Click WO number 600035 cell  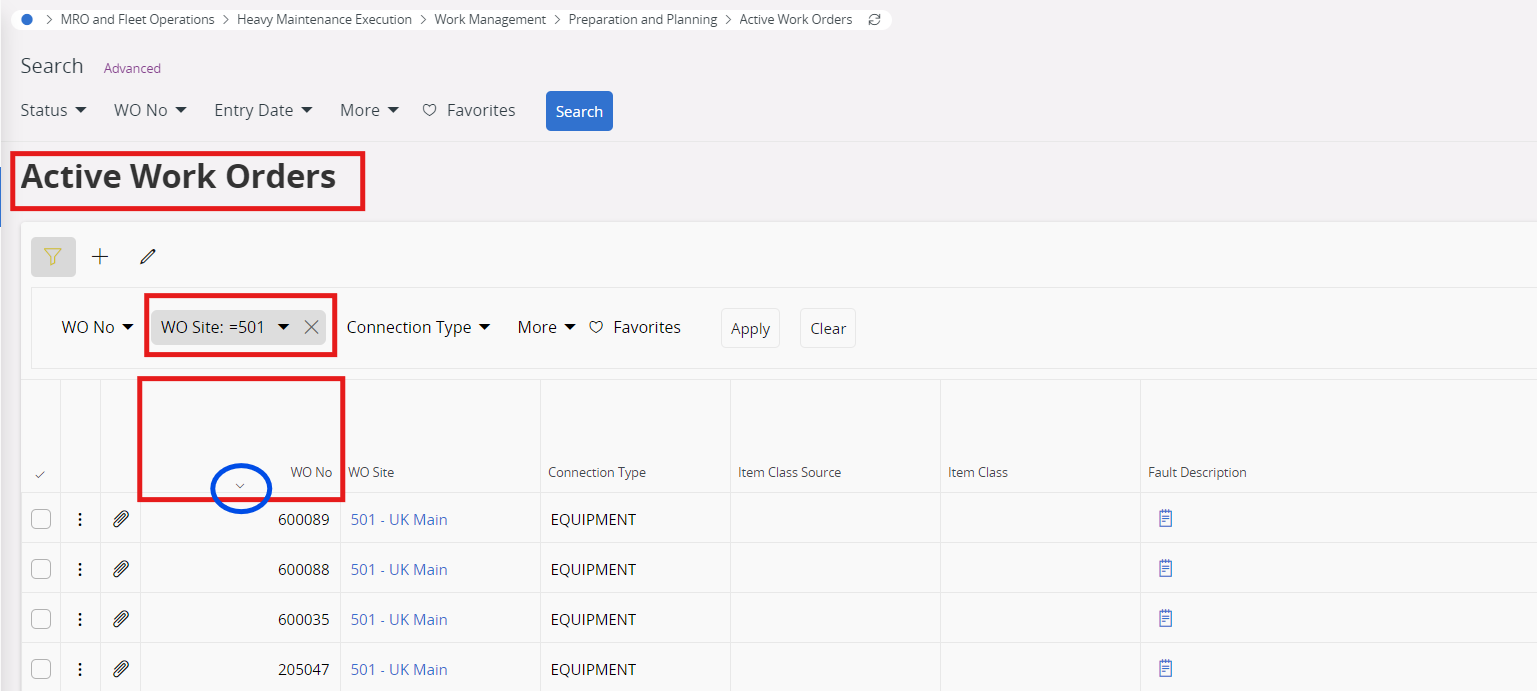coord(304,619)
